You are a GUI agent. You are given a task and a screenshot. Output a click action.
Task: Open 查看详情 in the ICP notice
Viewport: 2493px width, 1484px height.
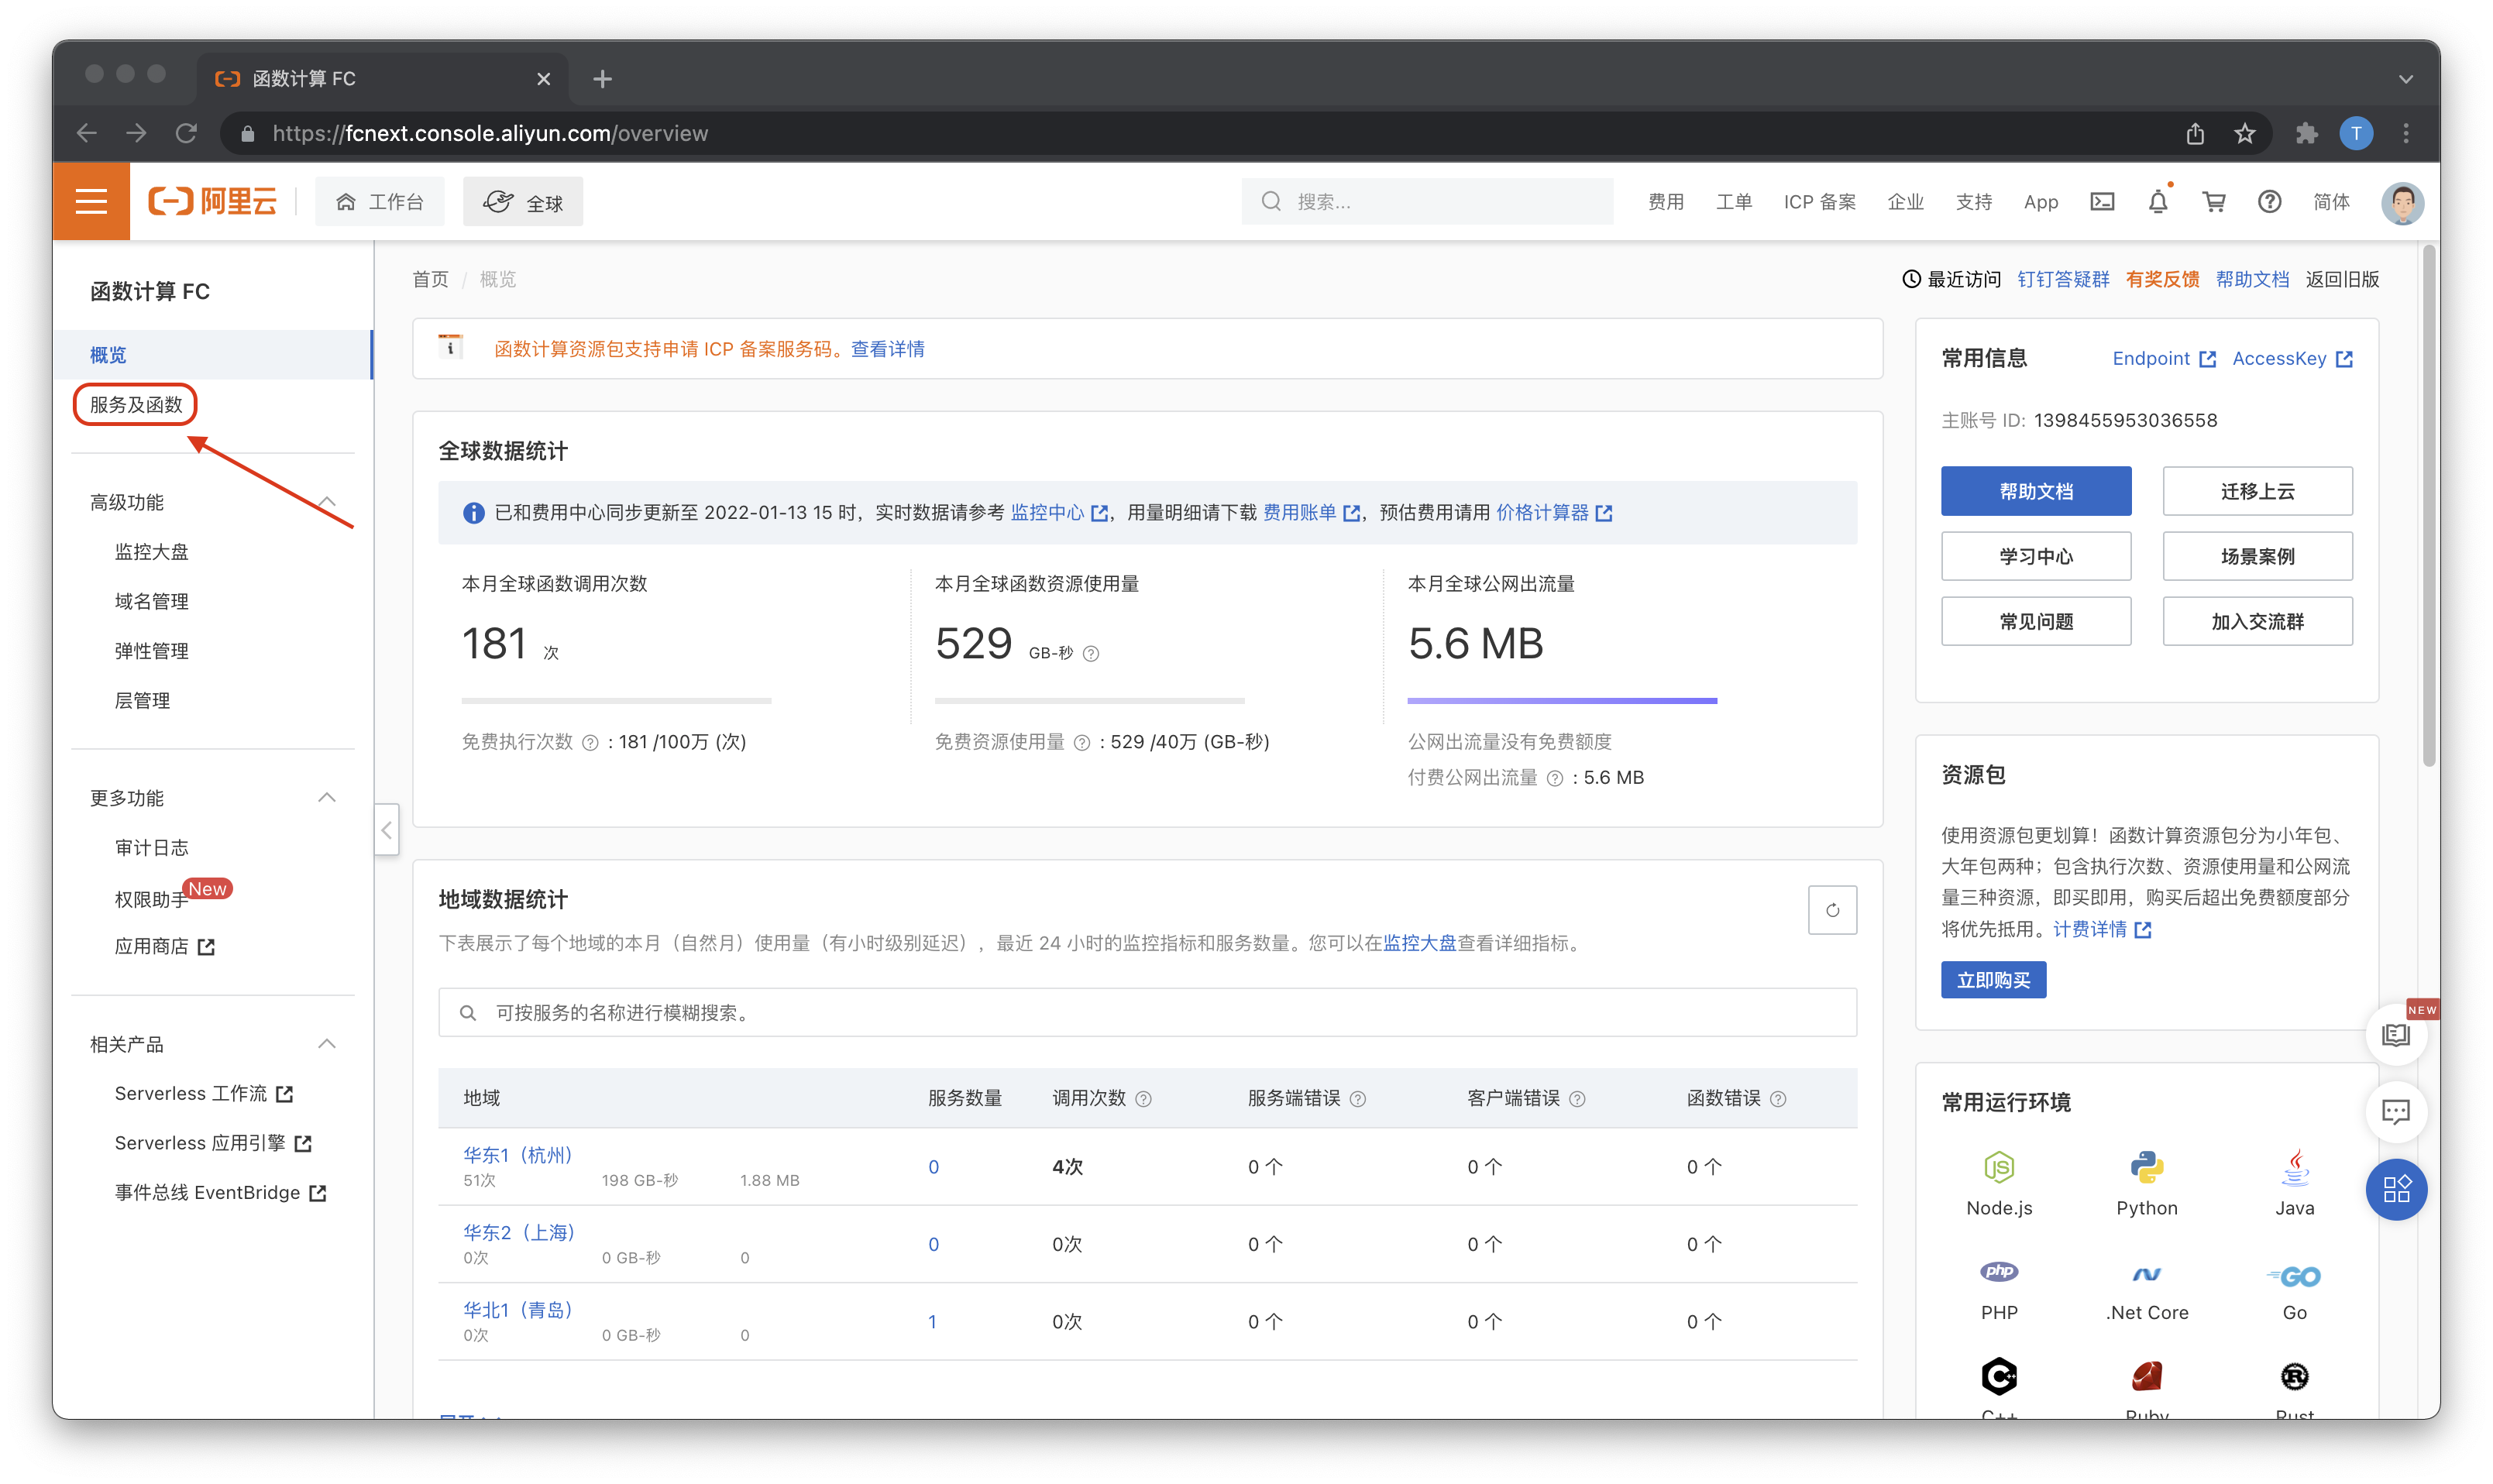pos(888,349)
